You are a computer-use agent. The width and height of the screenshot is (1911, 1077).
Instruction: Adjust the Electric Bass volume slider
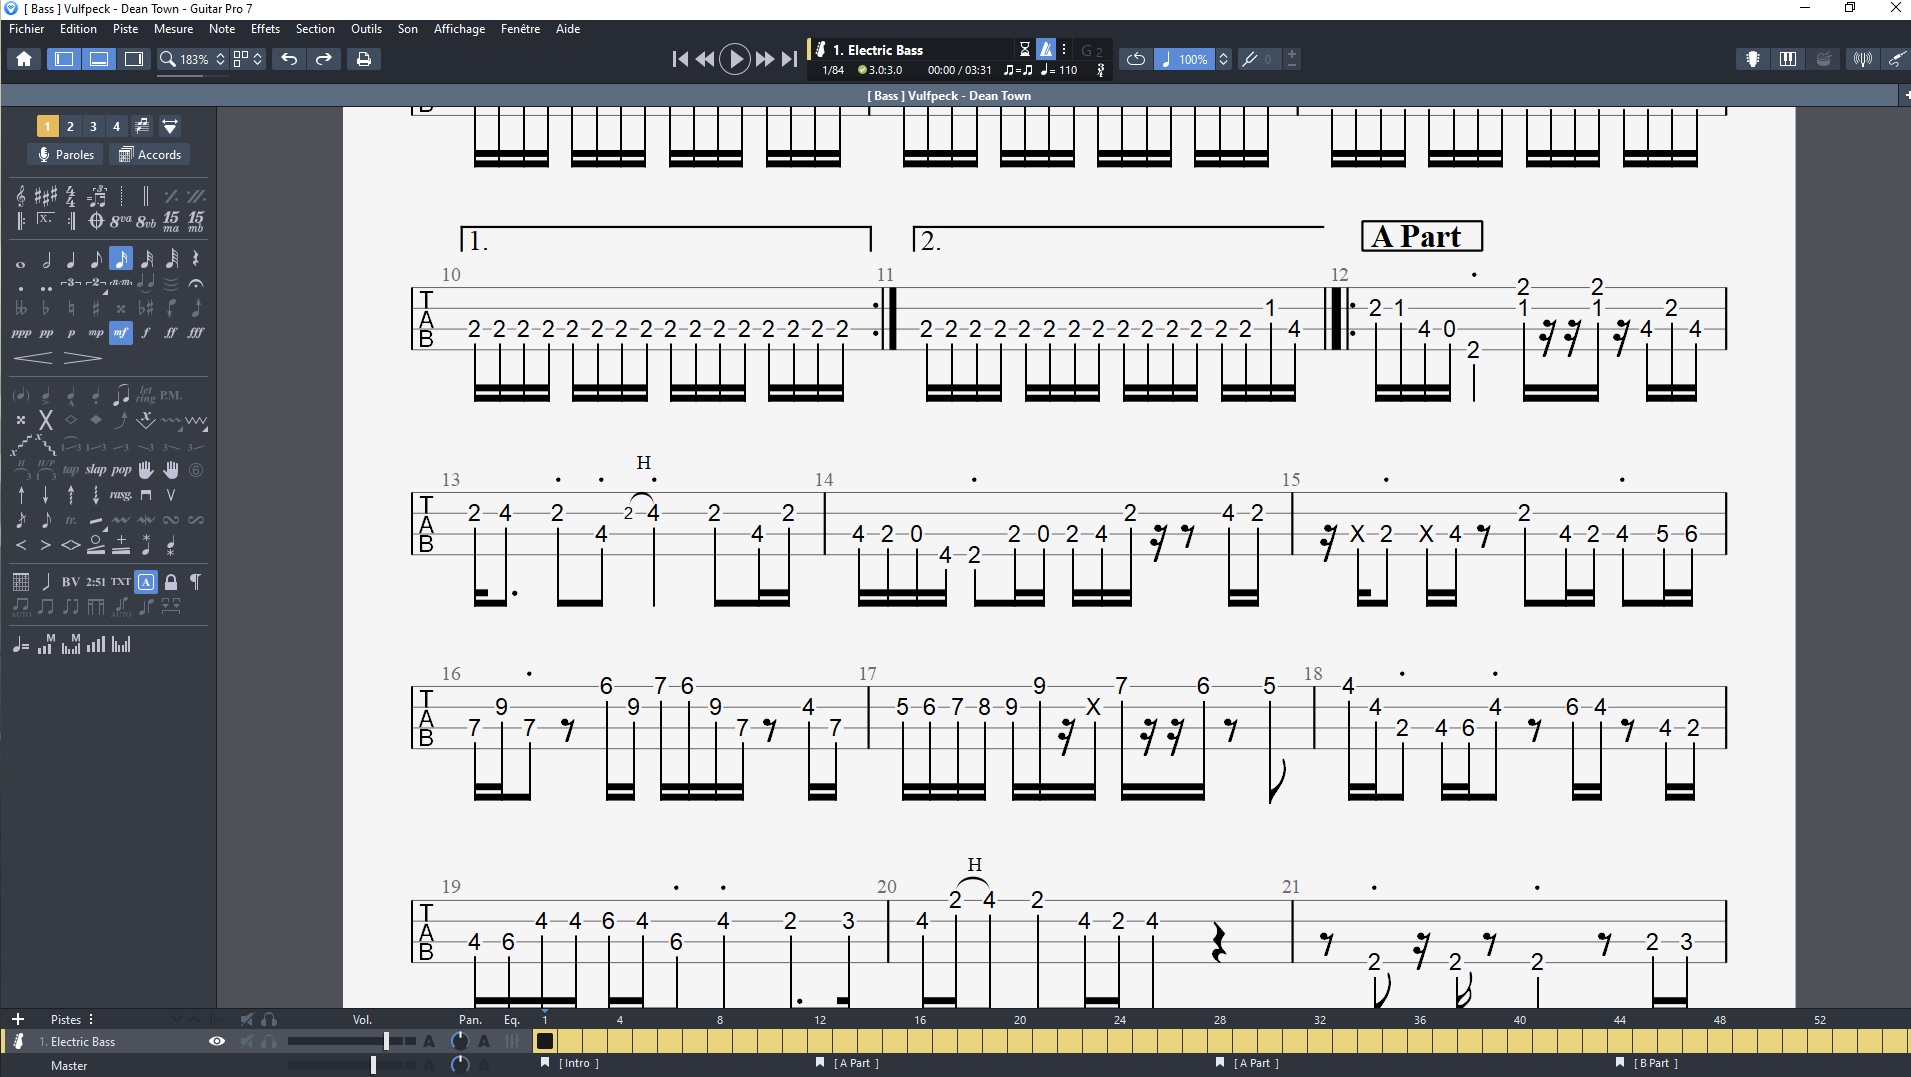click(x=386, y=1041)
